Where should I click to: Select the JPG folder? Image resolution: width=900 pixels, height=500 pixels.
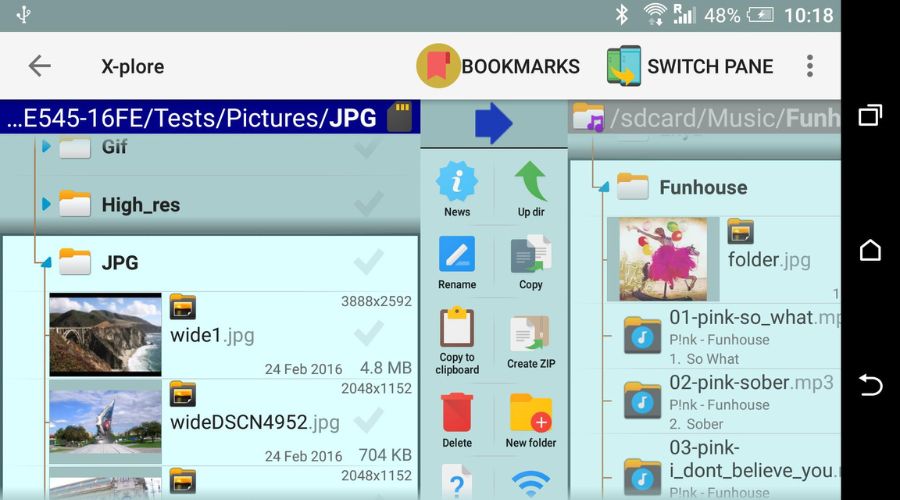pos(210,263)
